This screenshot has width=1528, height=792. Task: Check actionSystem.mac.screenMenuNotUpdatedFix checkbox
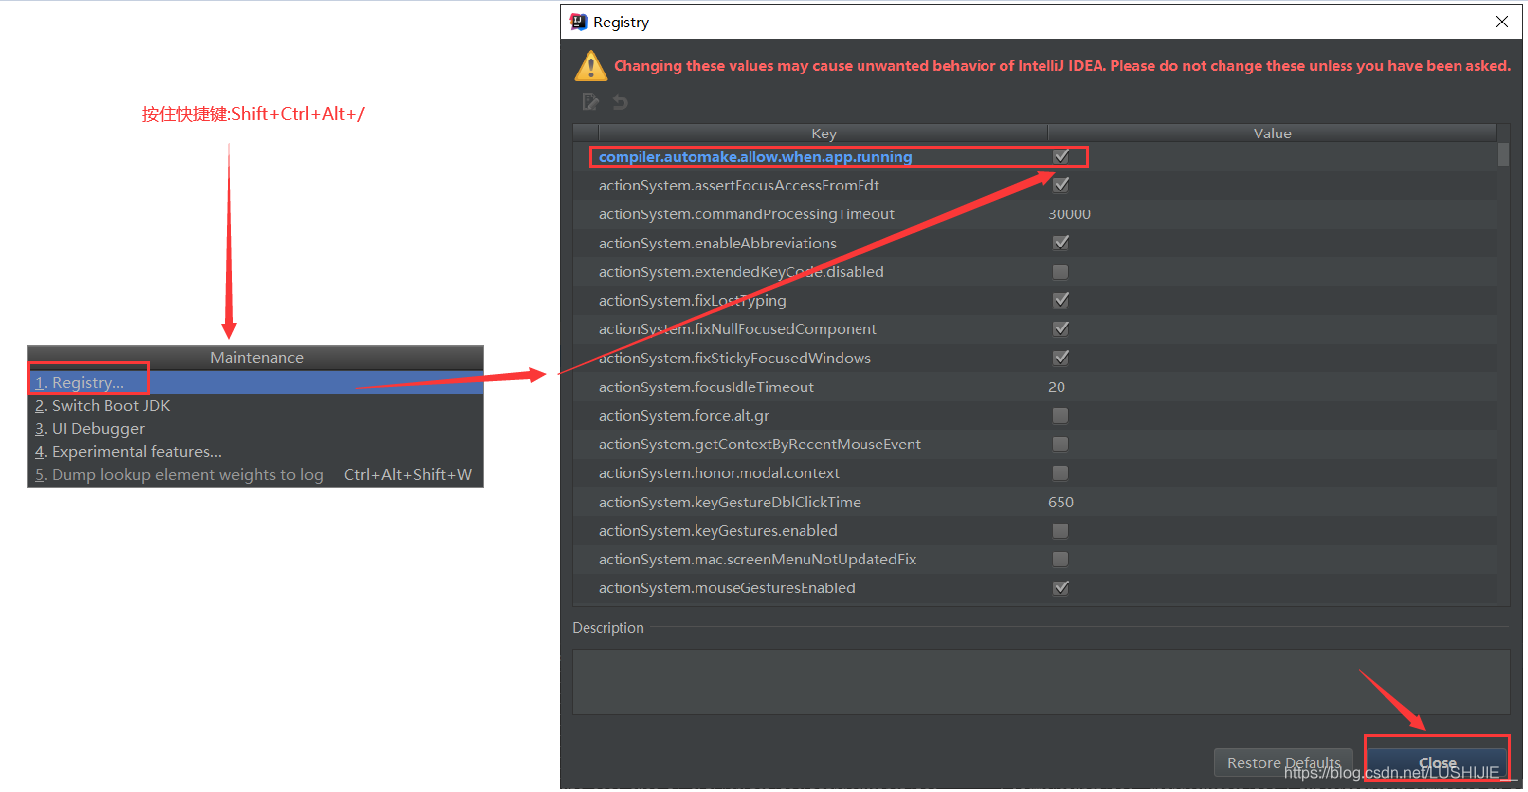1061,559
